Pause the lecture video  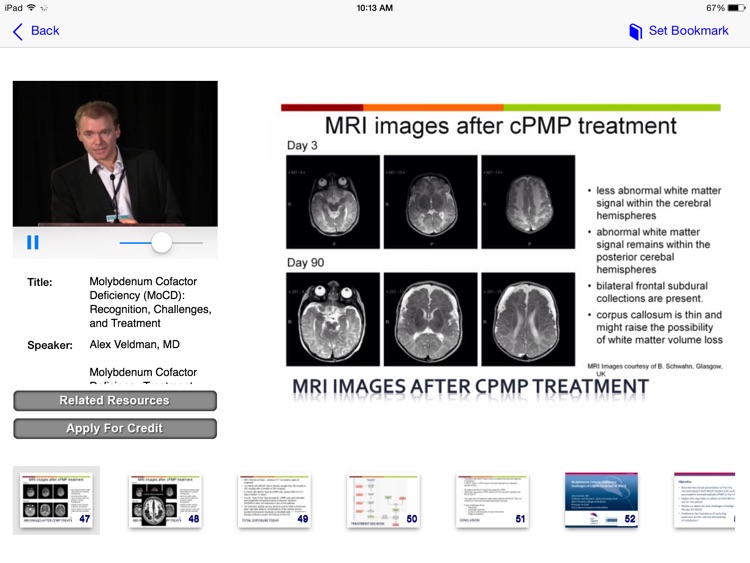(33, 242)
